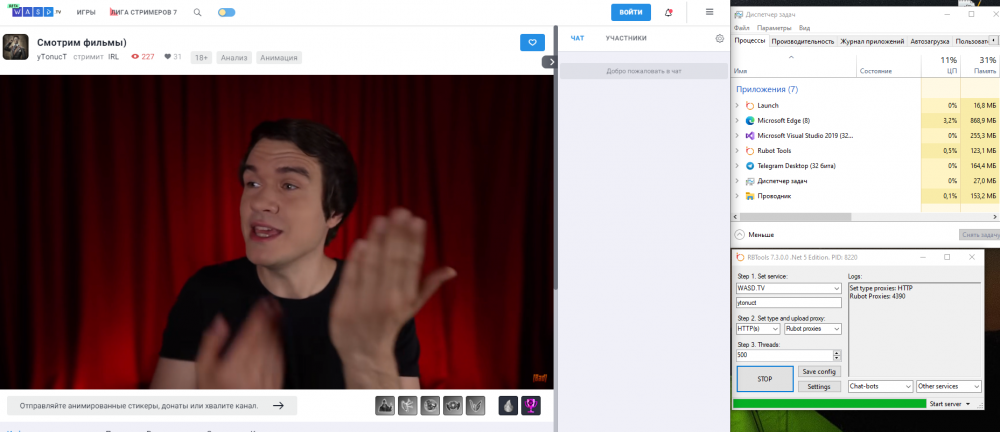
Task: Click the channel name input field
Action: click(x=788, y=302)
